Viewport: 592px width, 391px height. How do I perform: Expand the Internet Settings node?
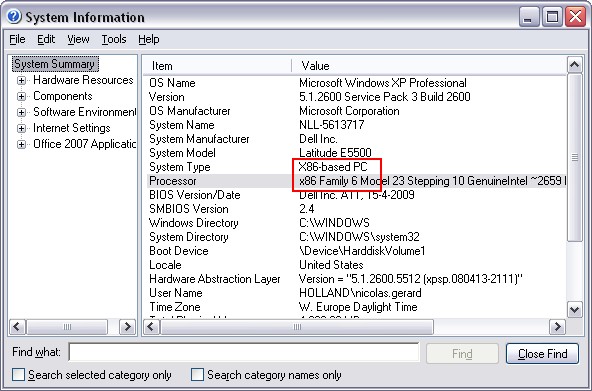click(x=22, y=128)
